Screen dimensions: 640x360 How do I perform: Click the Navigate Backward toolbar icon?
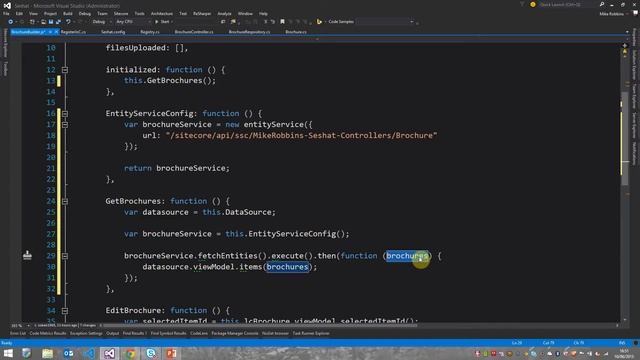[11, 22]
